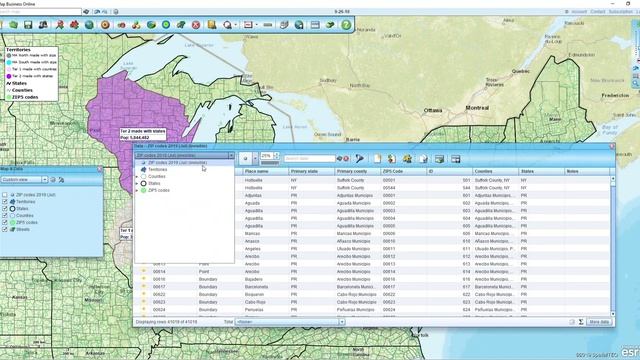Select ZIP5 codes entry in dataset dropdown list

[x=159, y=191]
